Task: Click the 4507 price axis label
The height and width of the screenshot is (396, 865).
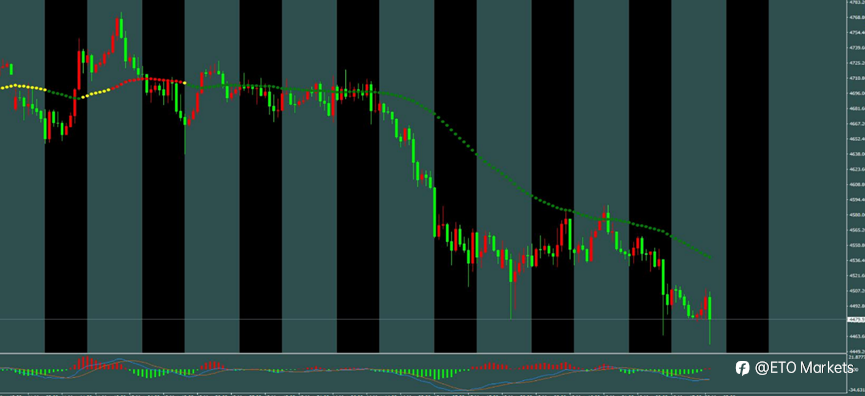Action: point(857,291)
